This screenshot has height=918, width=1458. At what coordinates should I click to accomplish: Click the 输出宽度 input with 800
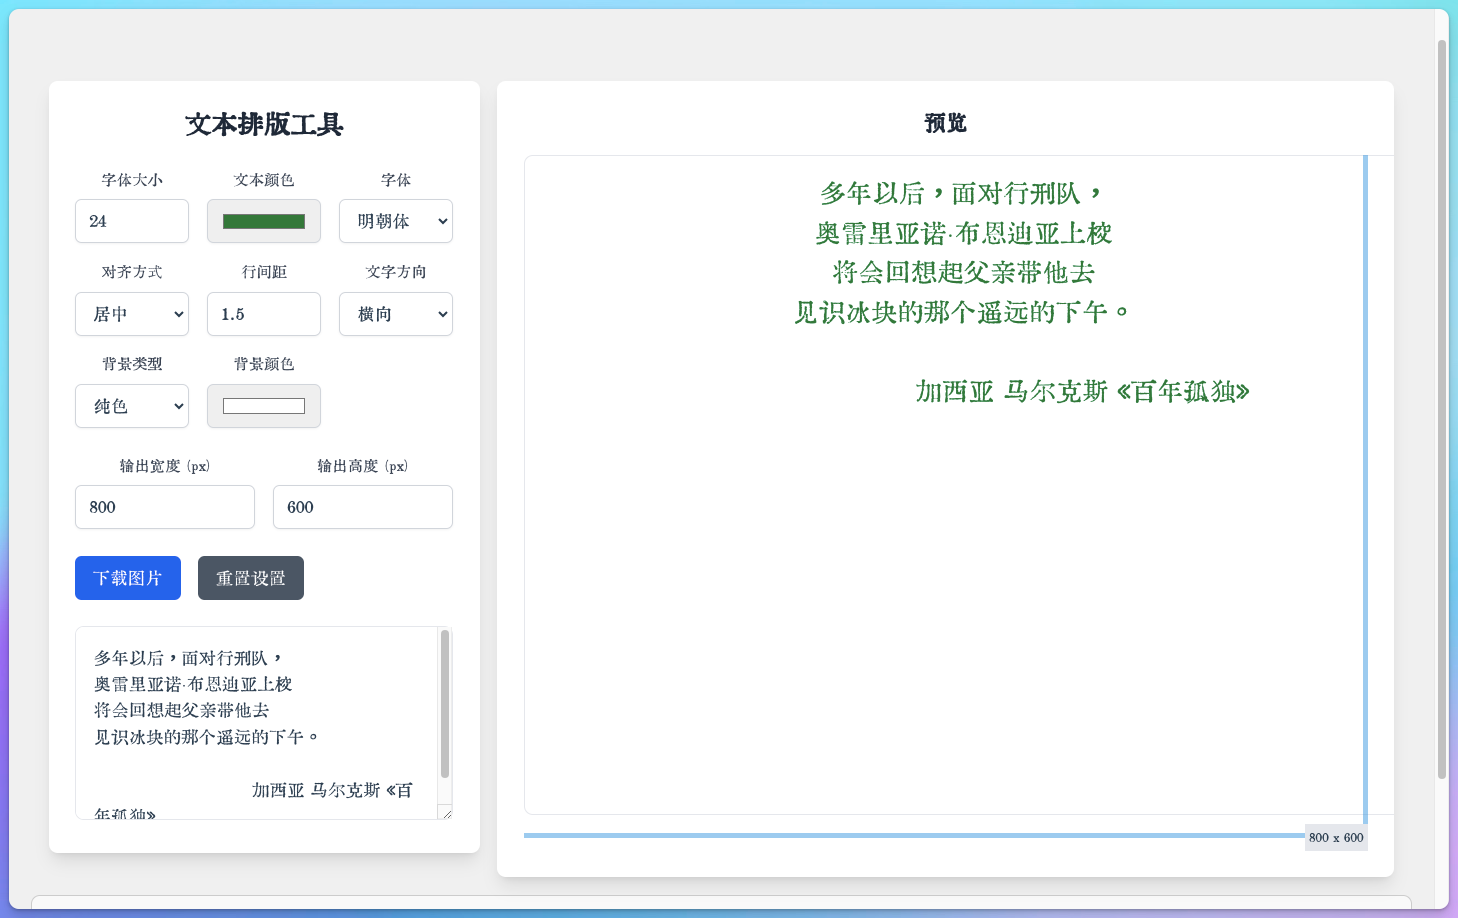click(165, 507)
